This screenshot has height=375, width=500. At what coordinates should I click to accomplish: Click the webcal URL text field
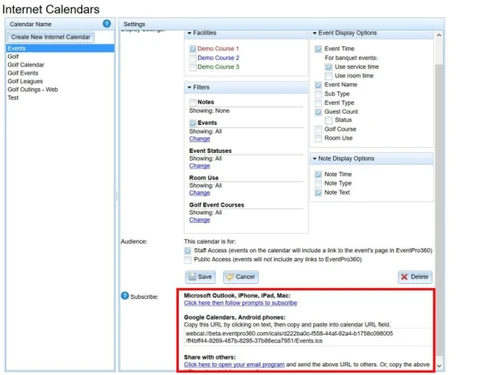pos(308,337)
